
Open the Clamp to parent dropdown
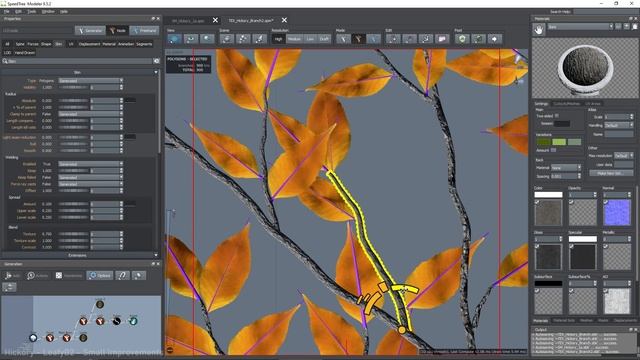click(91, 114)
